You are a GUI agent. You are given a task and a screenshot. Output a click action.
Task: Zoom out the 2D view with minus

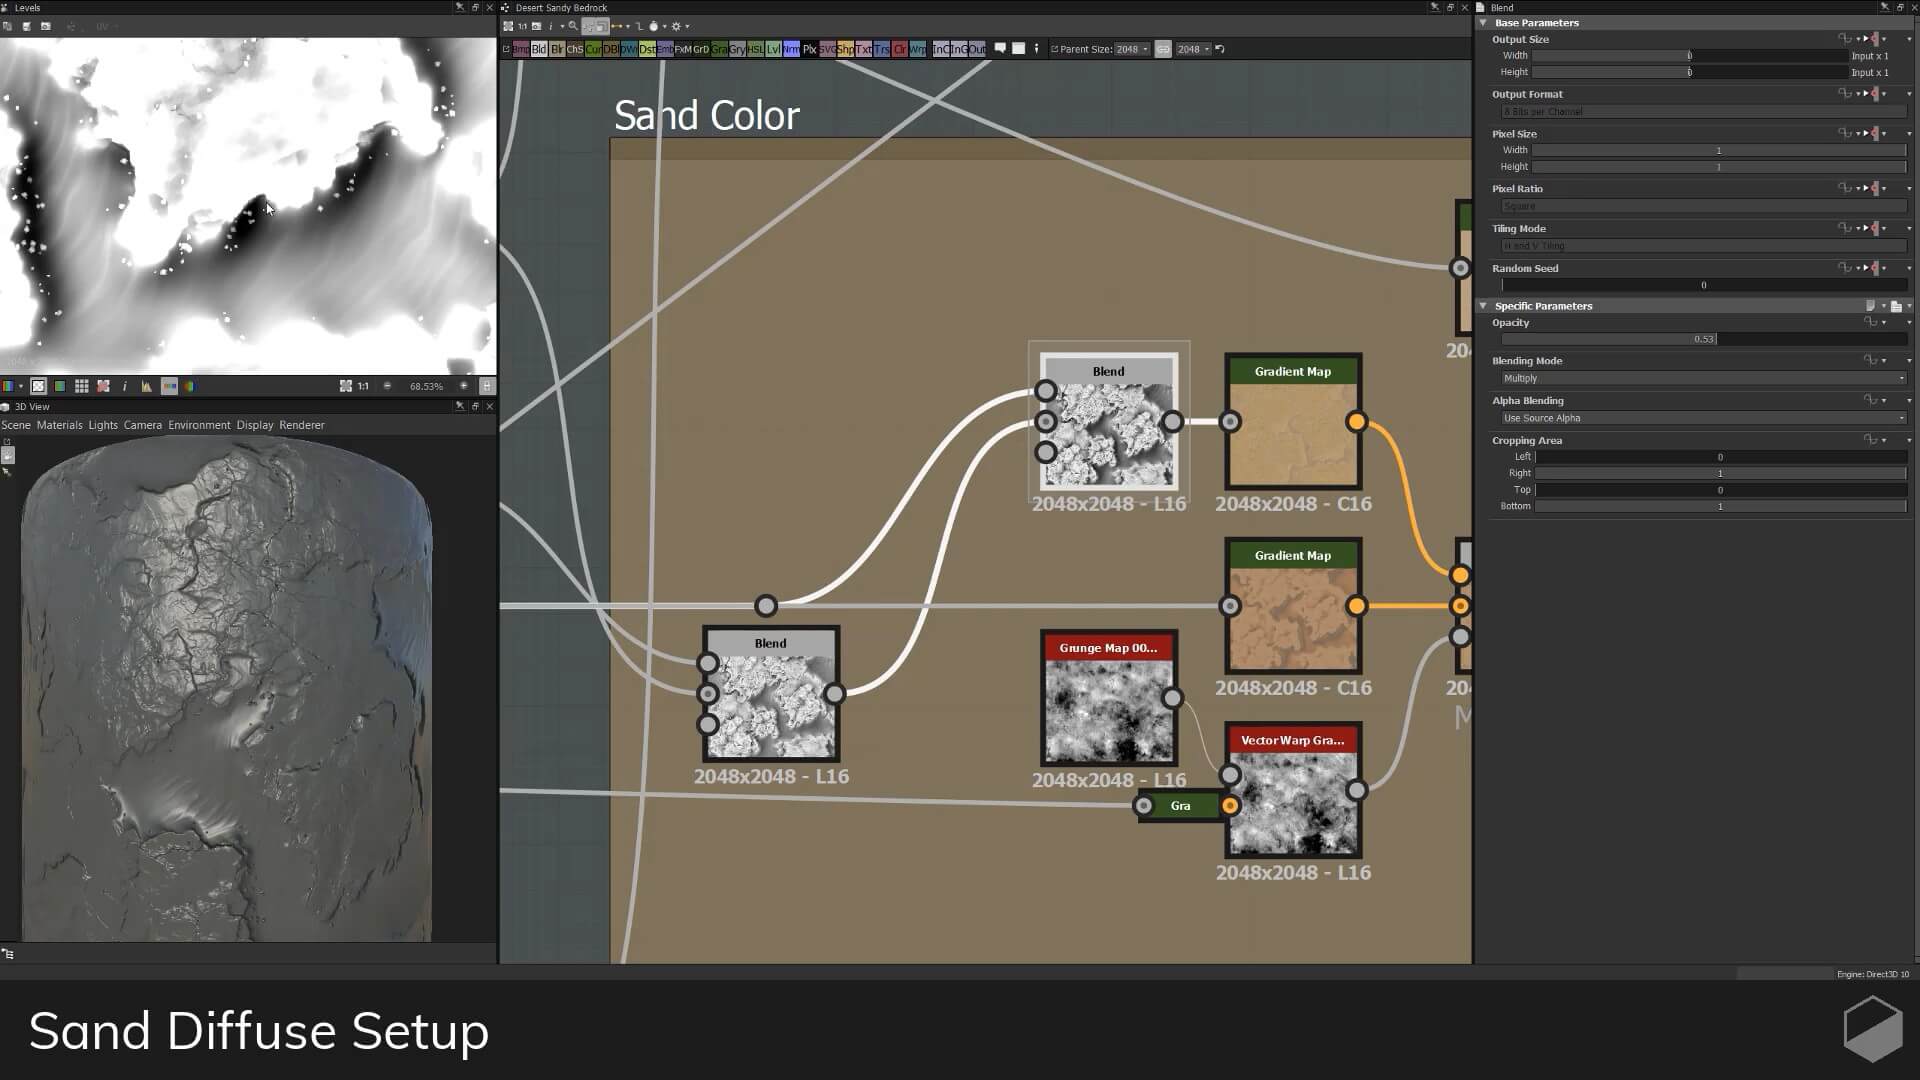(387, 386)
